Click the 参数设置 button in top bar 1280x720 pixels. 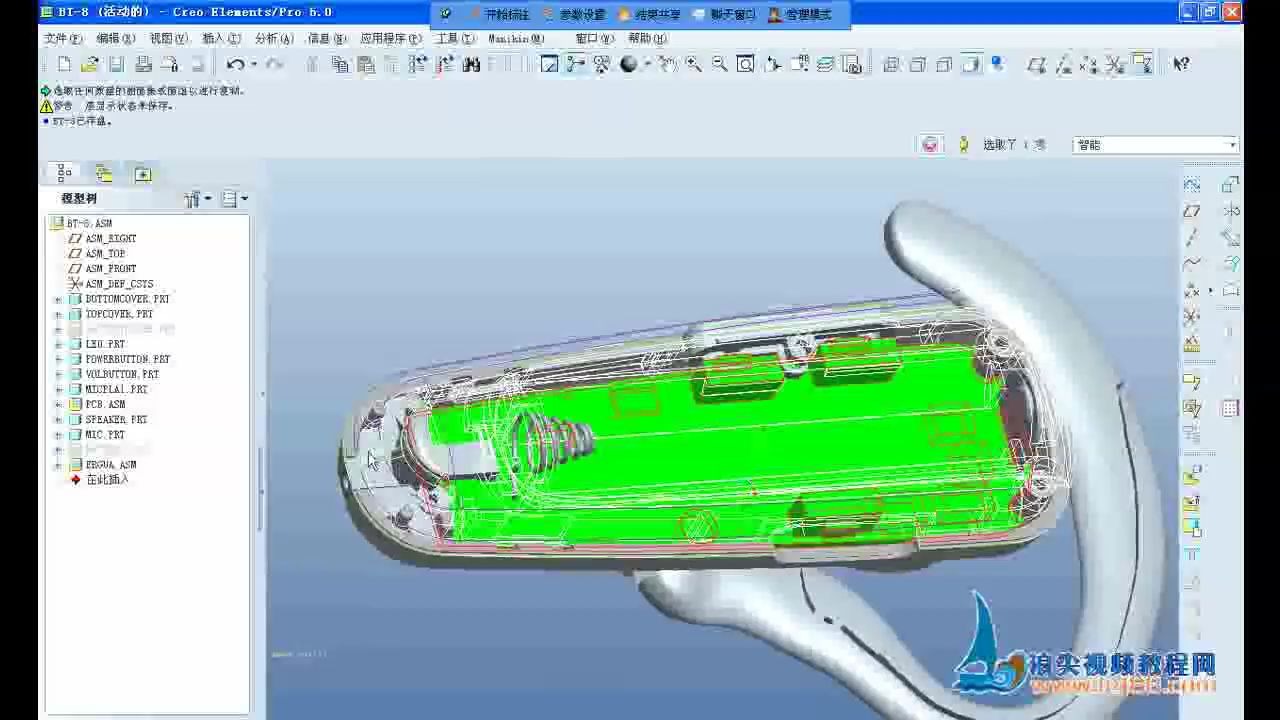(575, 15)
